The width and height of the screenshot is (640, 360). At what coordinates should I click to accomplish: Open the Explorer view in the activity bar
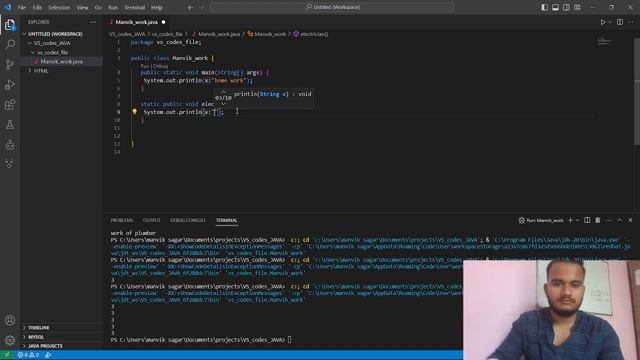click(x=10, y=25)
